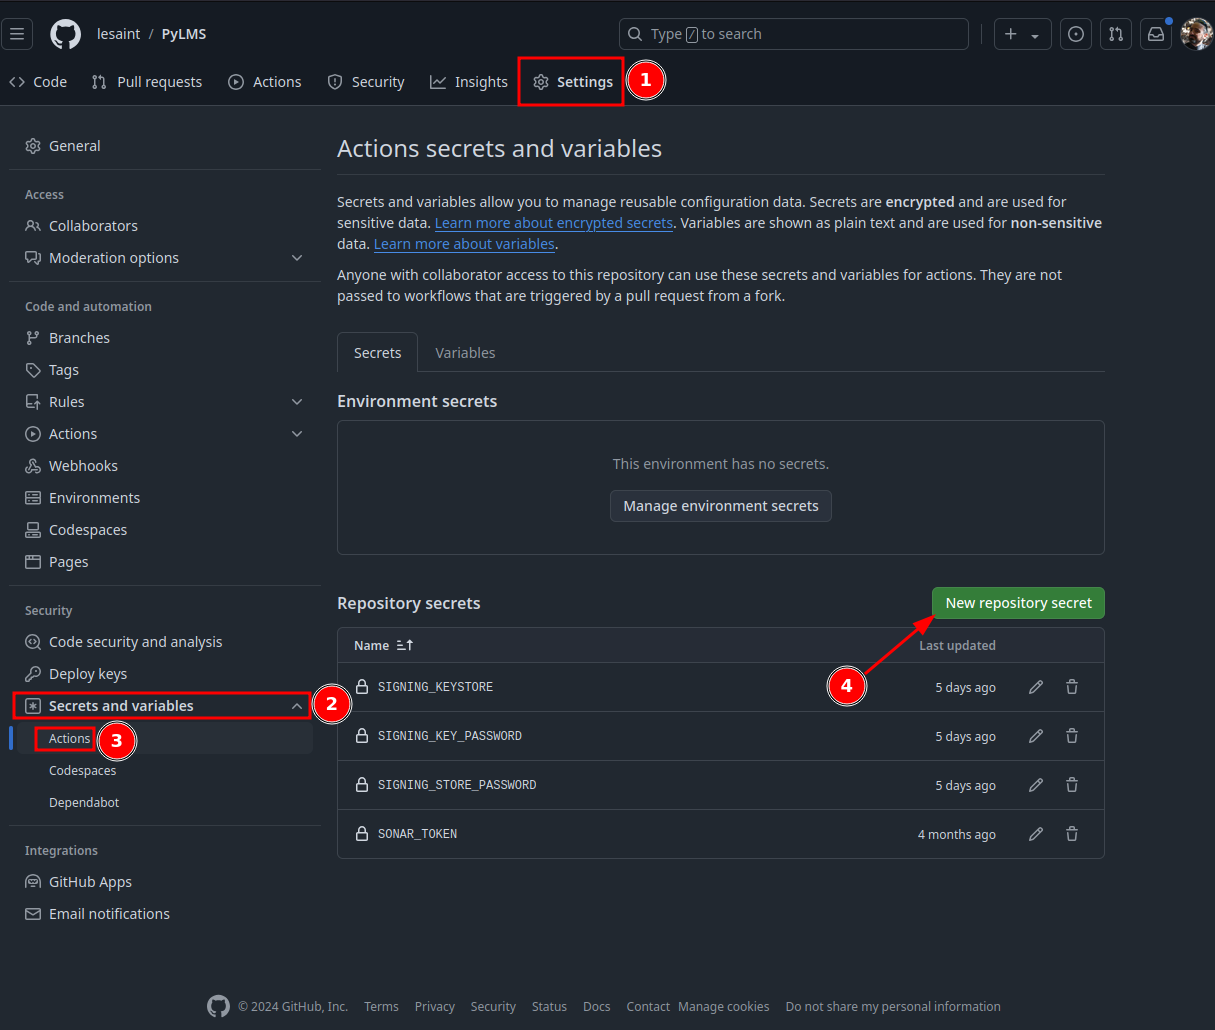Click New repository secret button
This screenshot has height=1030, width=1215.
[x=1018, y=603]
